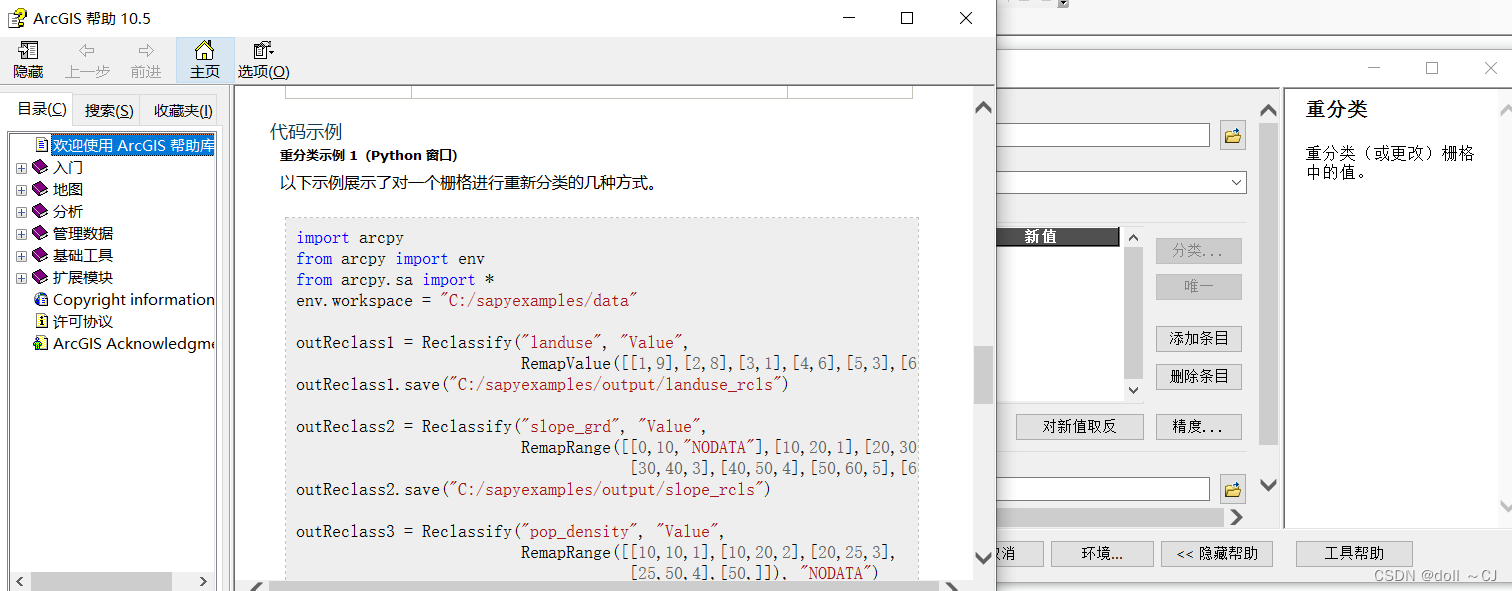Screen dimensions: 1512x591
Task: Maximize the ArcGIS 帮助 window
Action: pos(907,18)
